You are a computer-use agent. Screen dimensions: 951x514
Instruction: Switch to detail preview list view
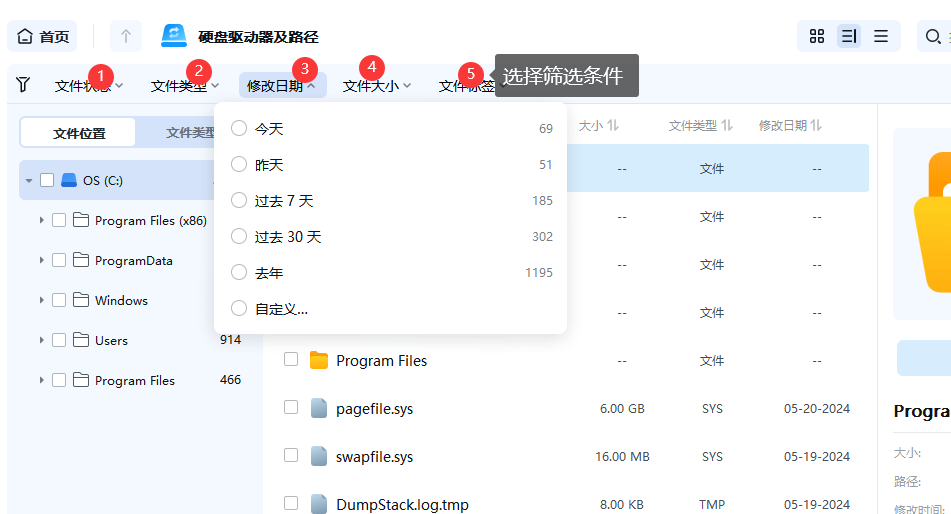coord(849,36)
